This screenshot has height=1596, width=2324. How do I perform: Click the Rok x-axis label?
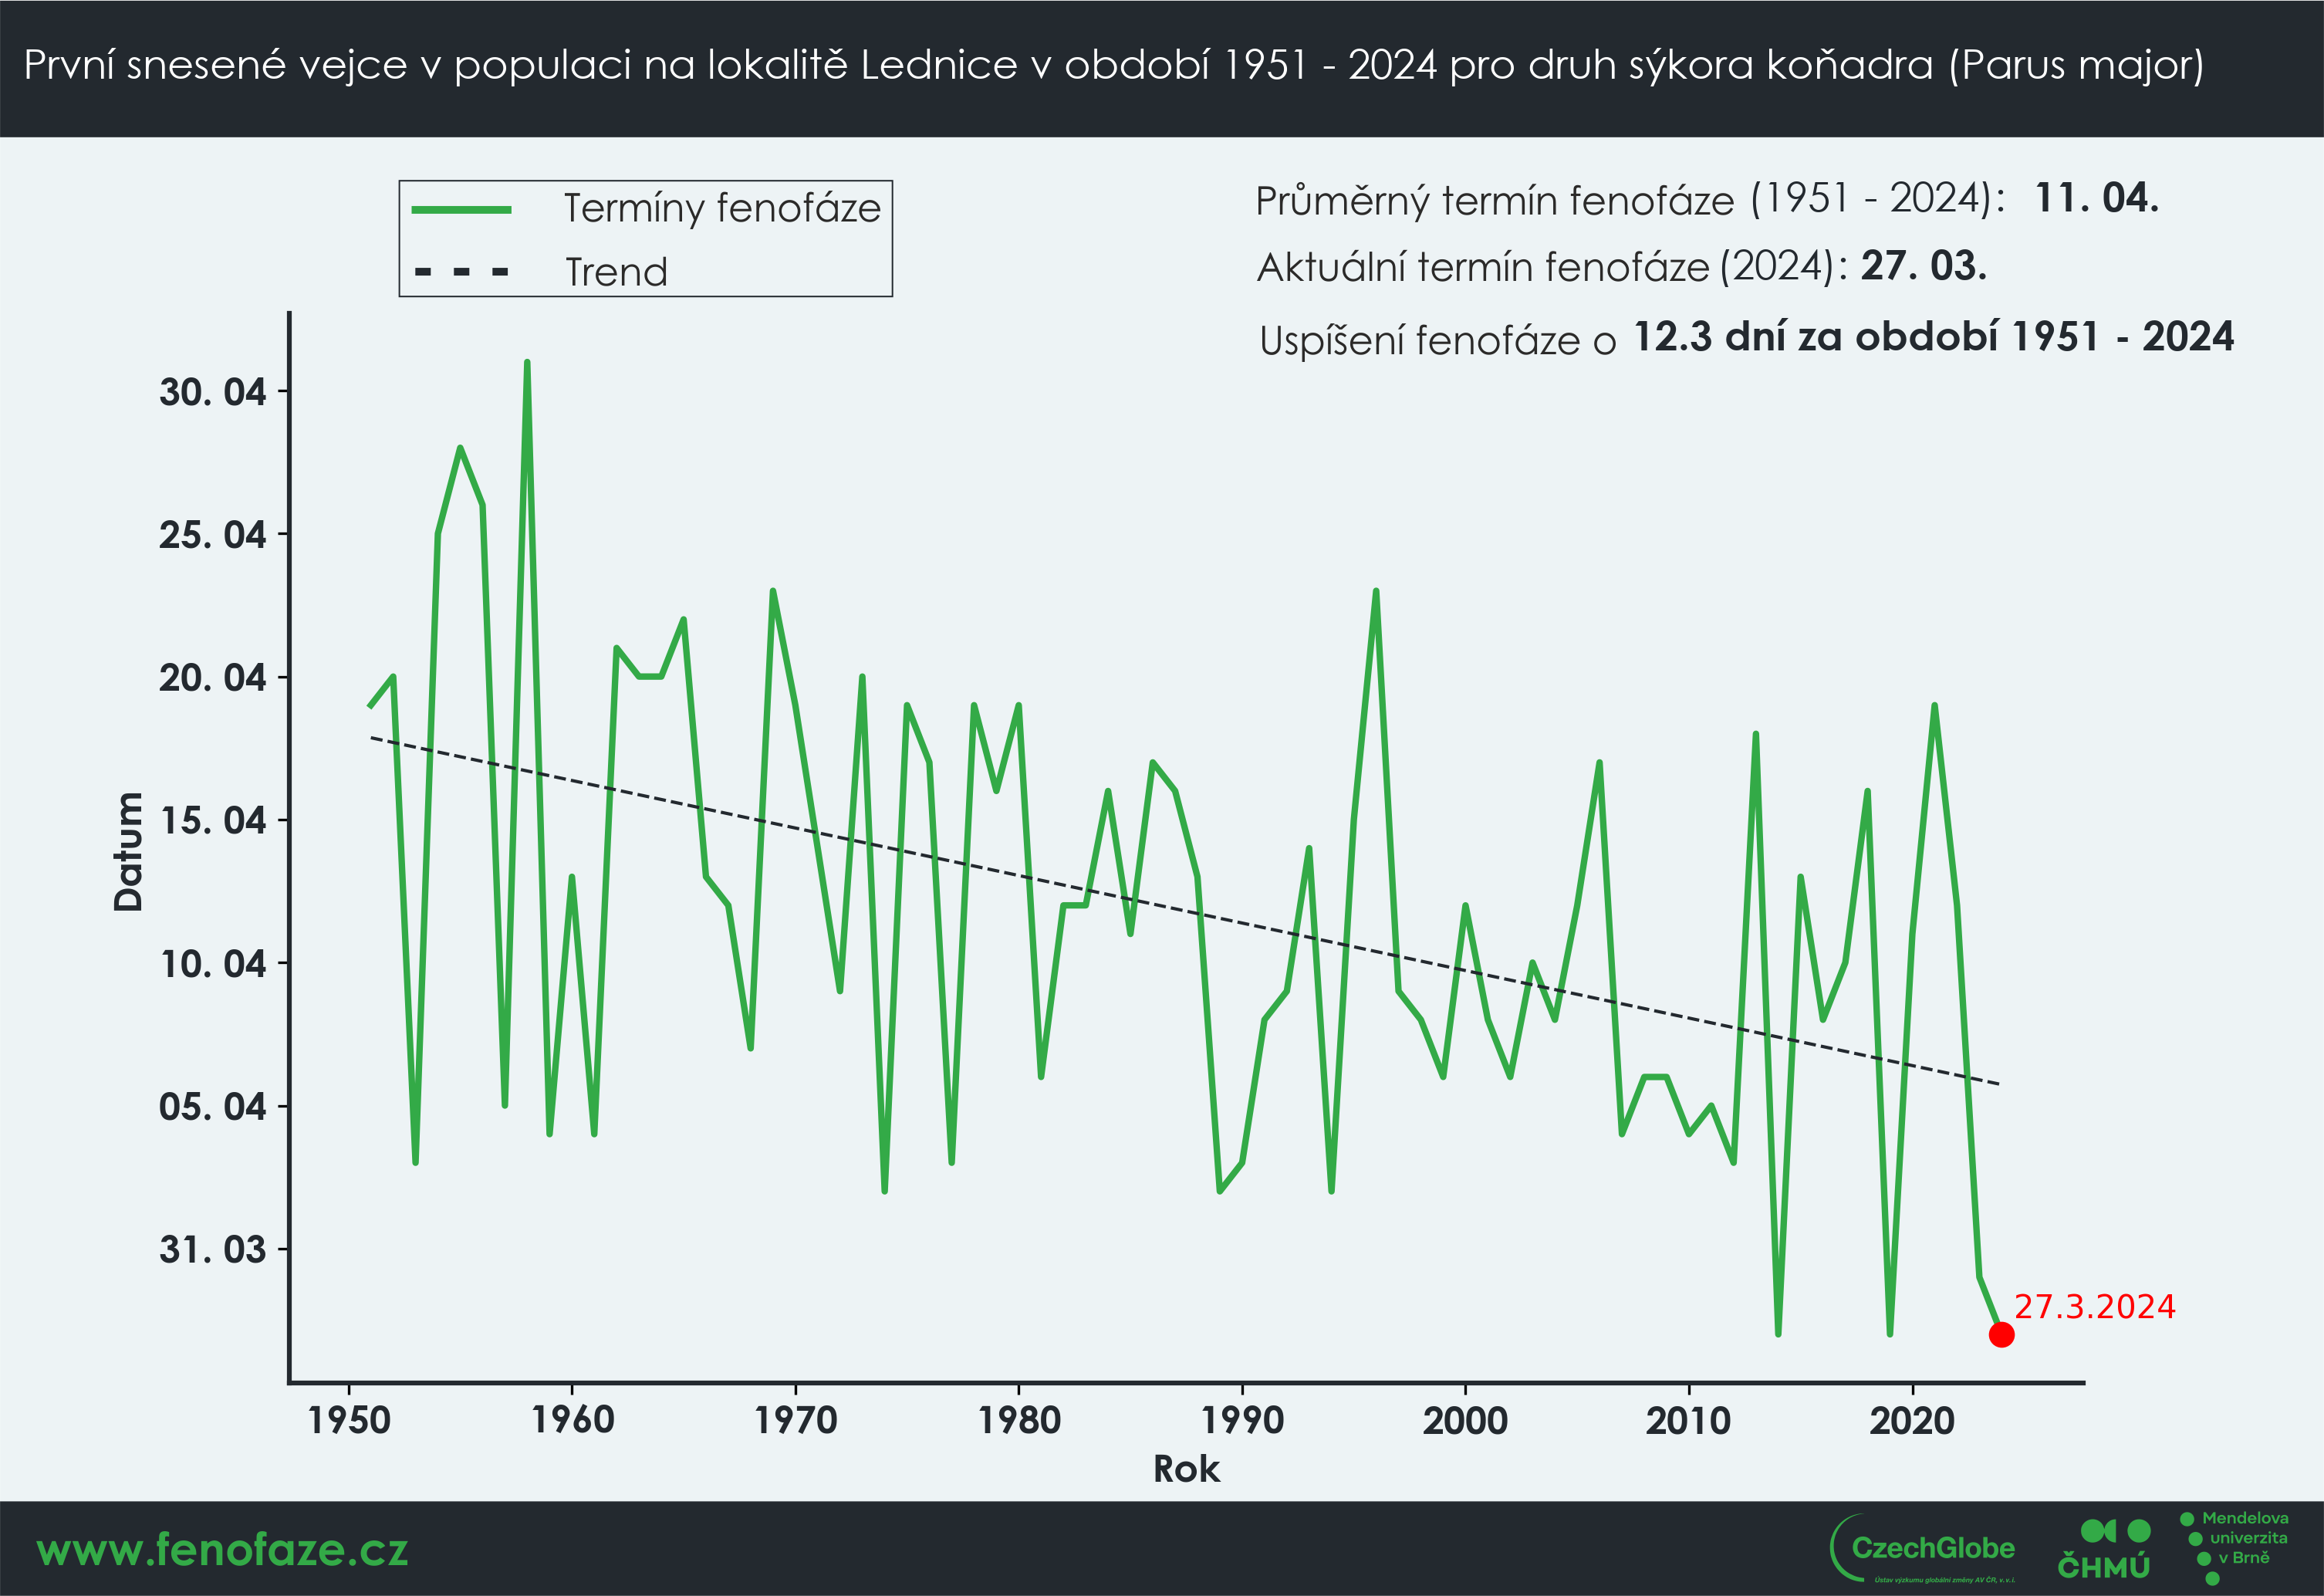1186,1469
